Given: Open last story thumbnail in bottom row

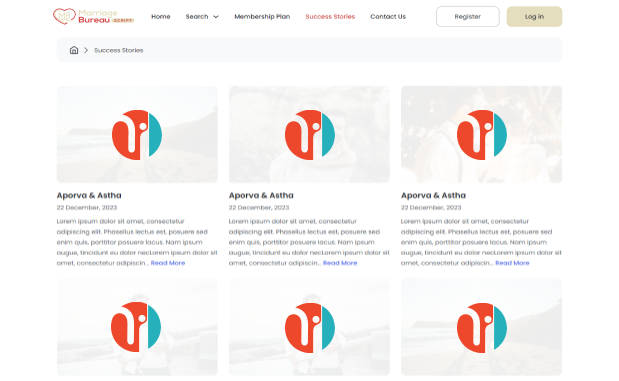Looking at the screenshot, I should point(481,327).
